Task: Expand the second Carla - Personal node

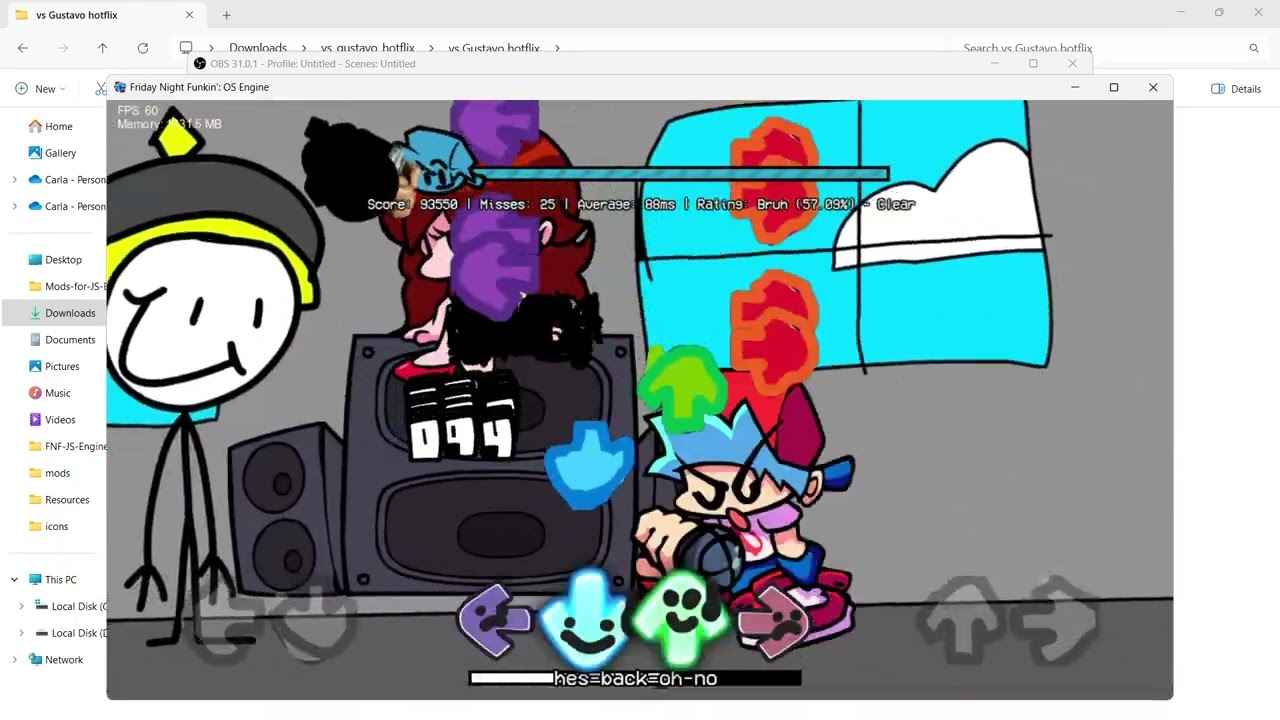Action: [x=14, y=207]
